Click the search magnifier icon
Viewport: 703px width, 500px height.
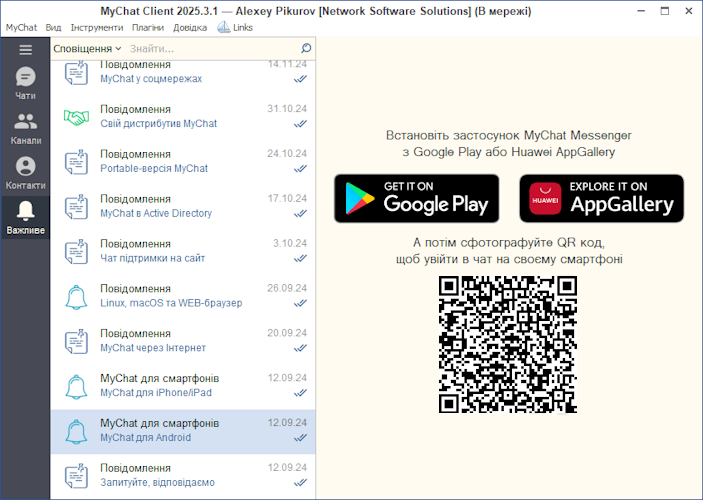pos(306,48)
